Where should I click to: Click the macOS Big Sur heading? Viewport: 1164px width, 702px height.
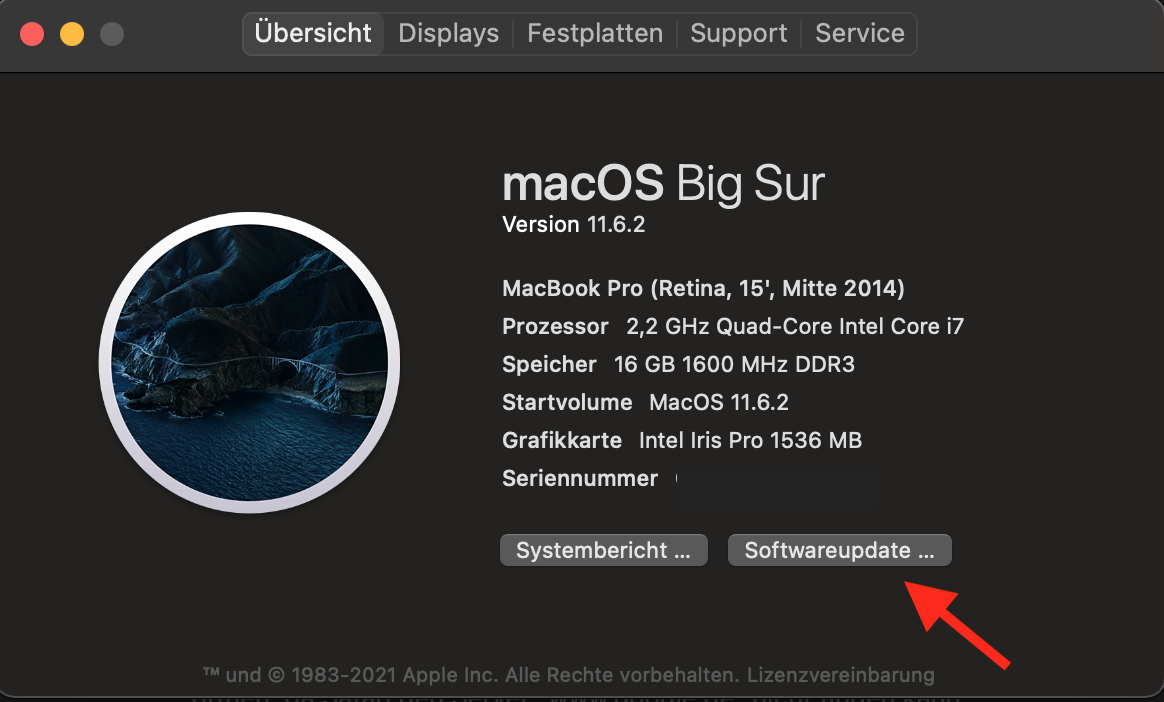pyautogui.click(x=663, y=184)
